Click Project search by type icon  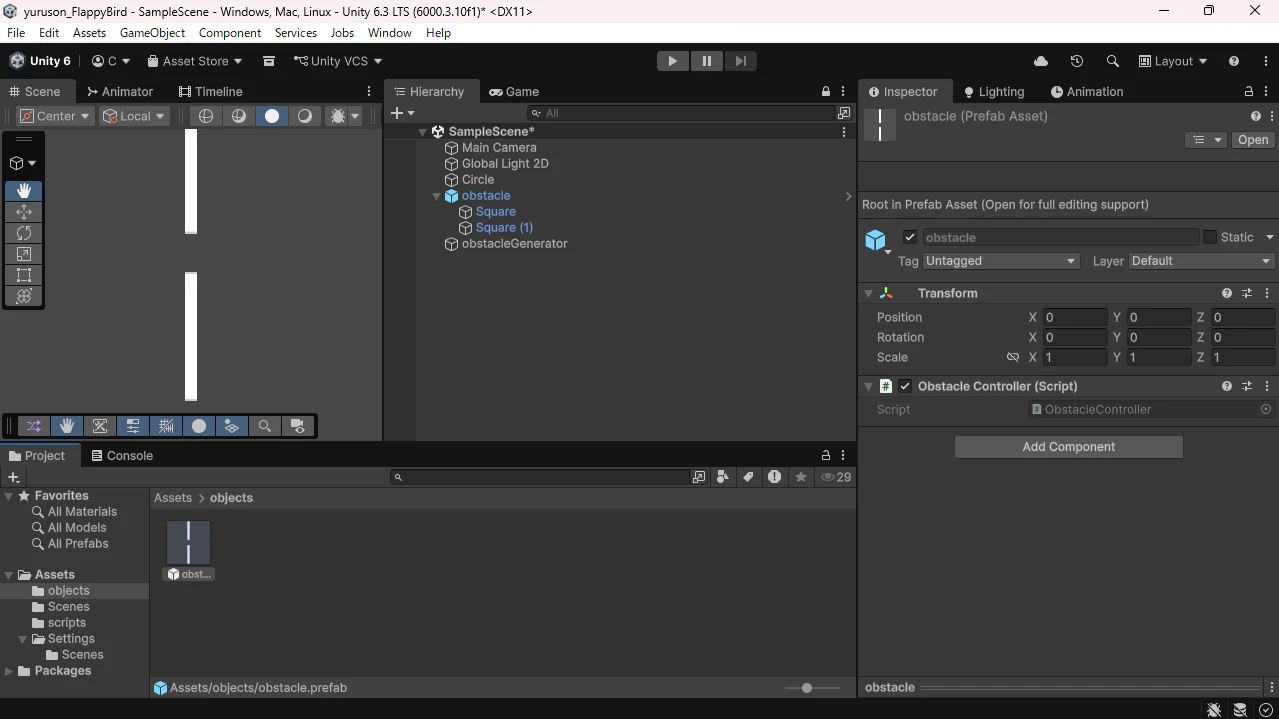723,477
